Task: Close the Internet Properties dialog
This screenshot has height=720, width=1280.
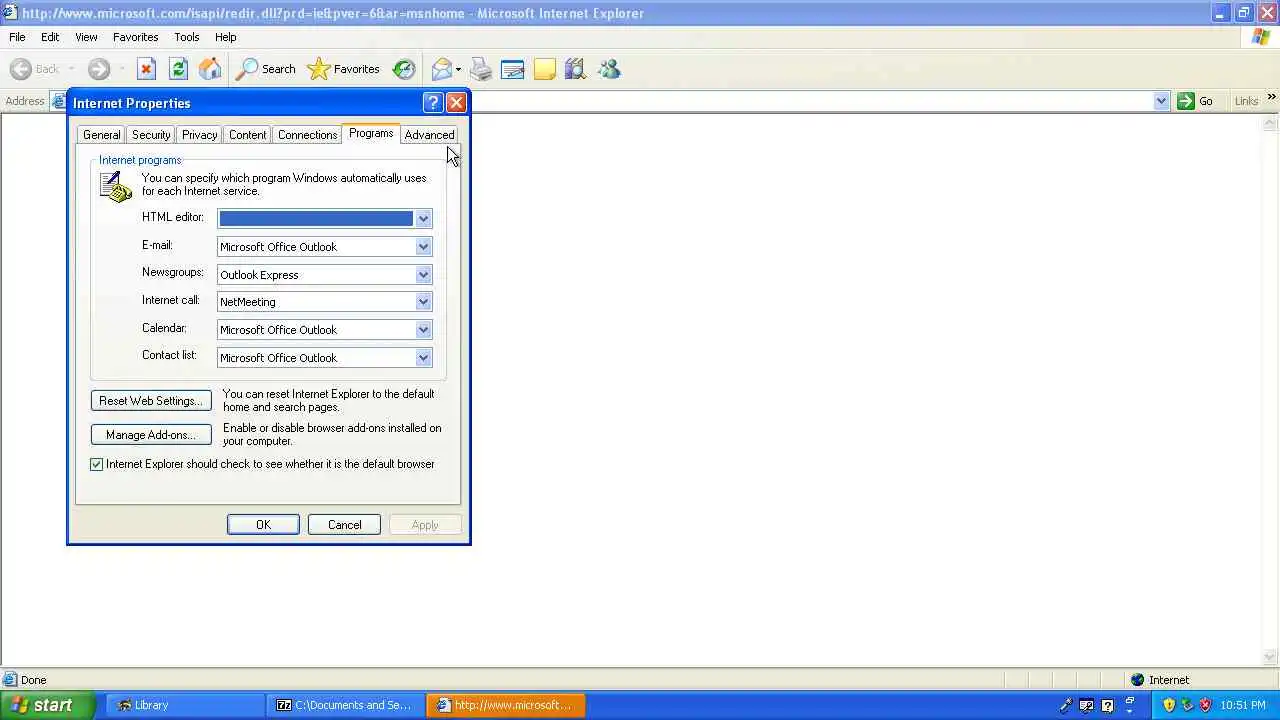Action: [x=456, y=103]
